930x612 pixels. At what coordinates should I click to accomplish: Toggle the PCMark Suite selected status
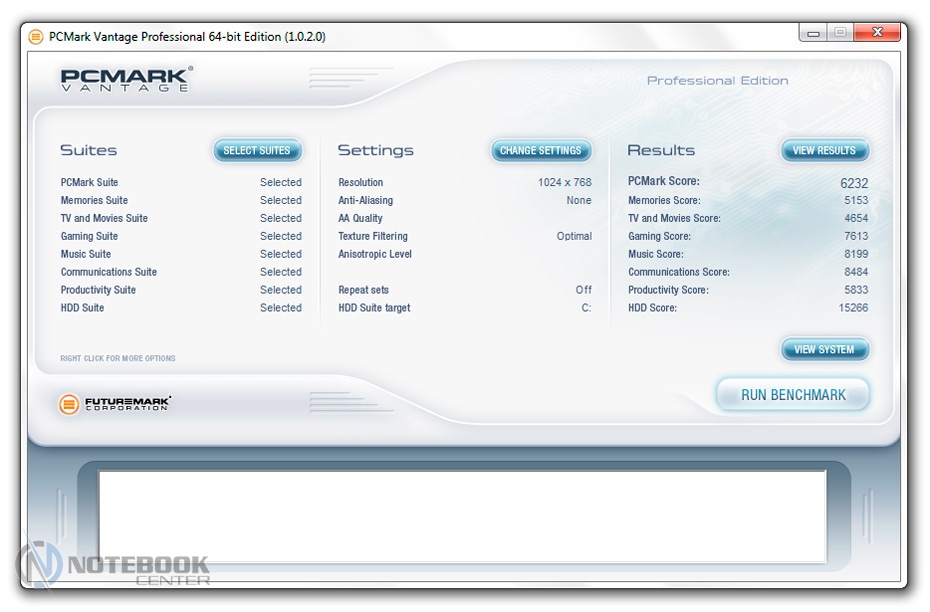tap(280, 183)
